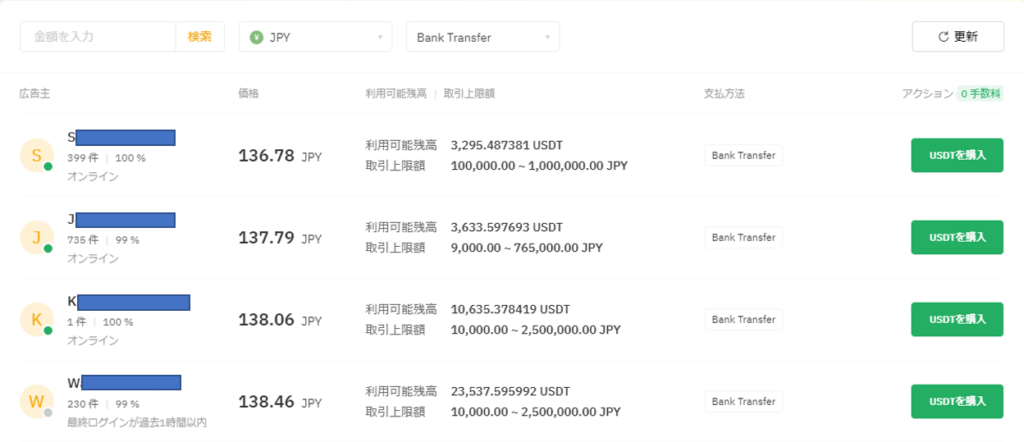The height and width of the screenshot is (442, 1024).
Task: Click the 更新 refresh button
Action: tap(957, 37)
